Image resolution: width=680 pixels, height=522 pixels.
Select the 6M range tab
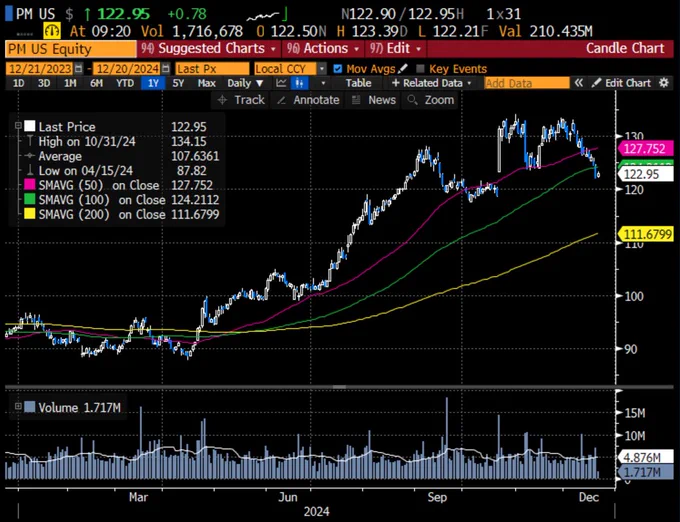[96, 83]
